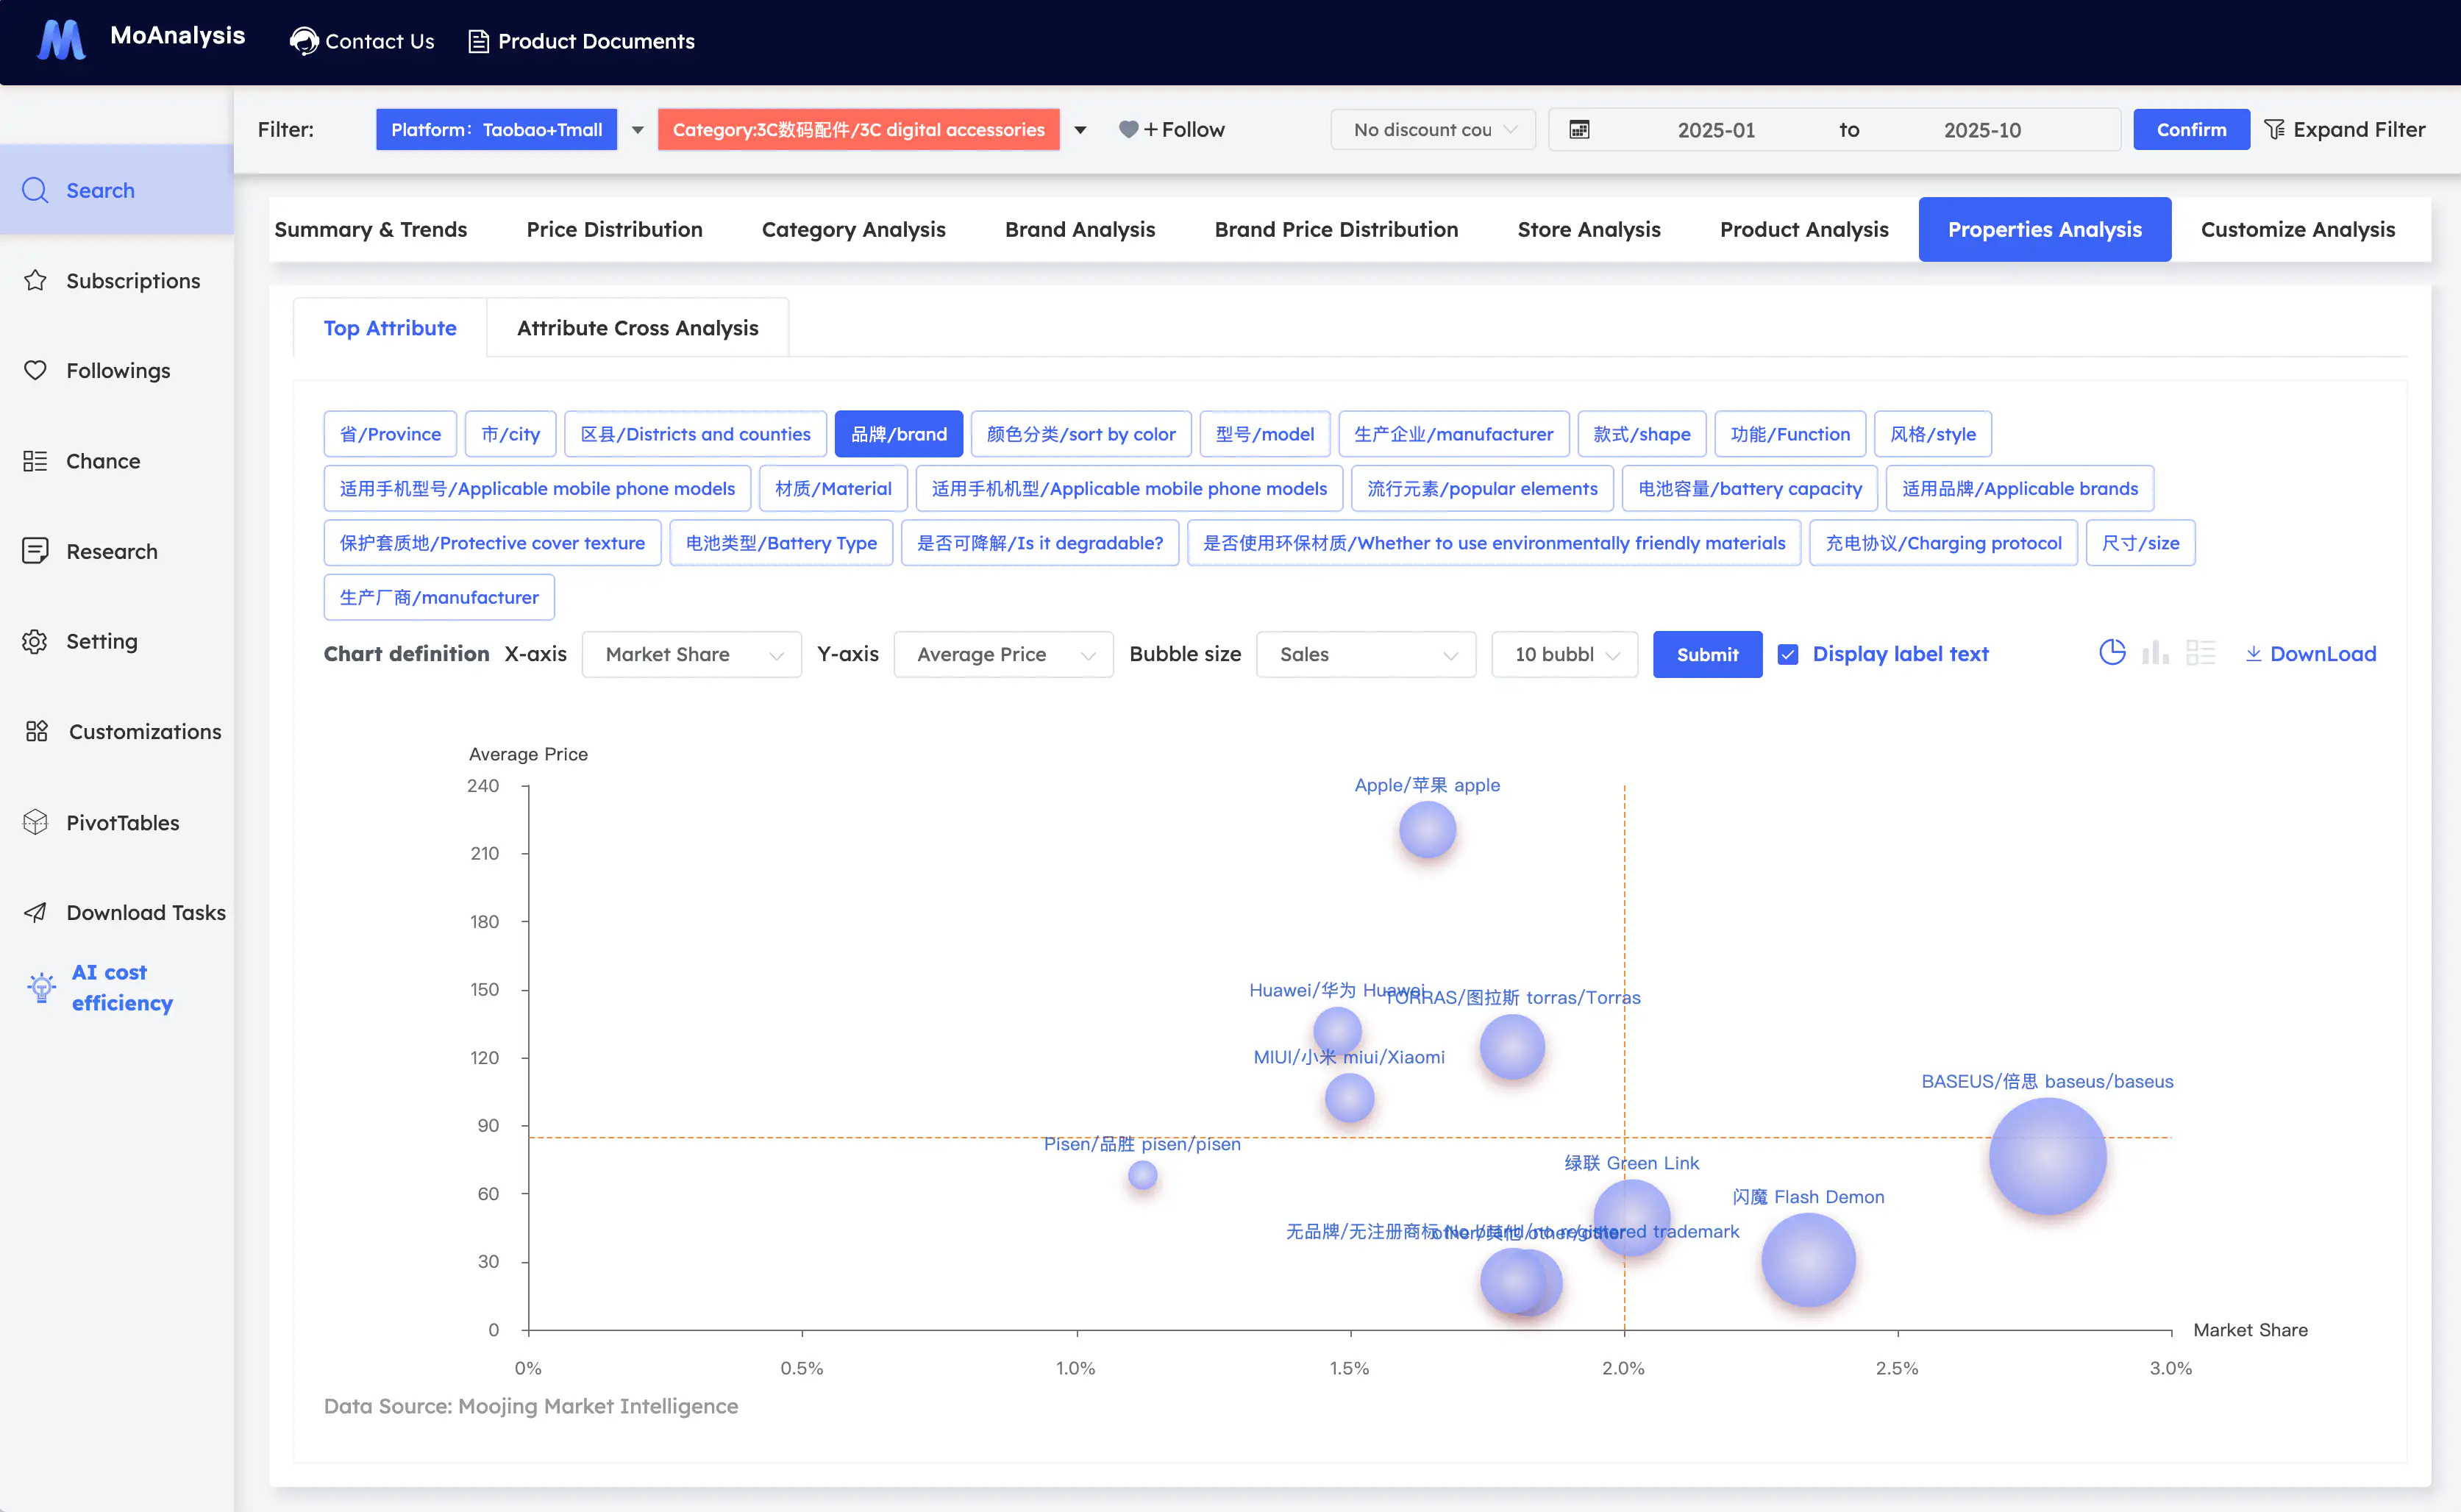The width and height of the screenshot is (2461, 1512).
Task: Open Download Tasks in the sidebar
Action: (x=146, y=912)
